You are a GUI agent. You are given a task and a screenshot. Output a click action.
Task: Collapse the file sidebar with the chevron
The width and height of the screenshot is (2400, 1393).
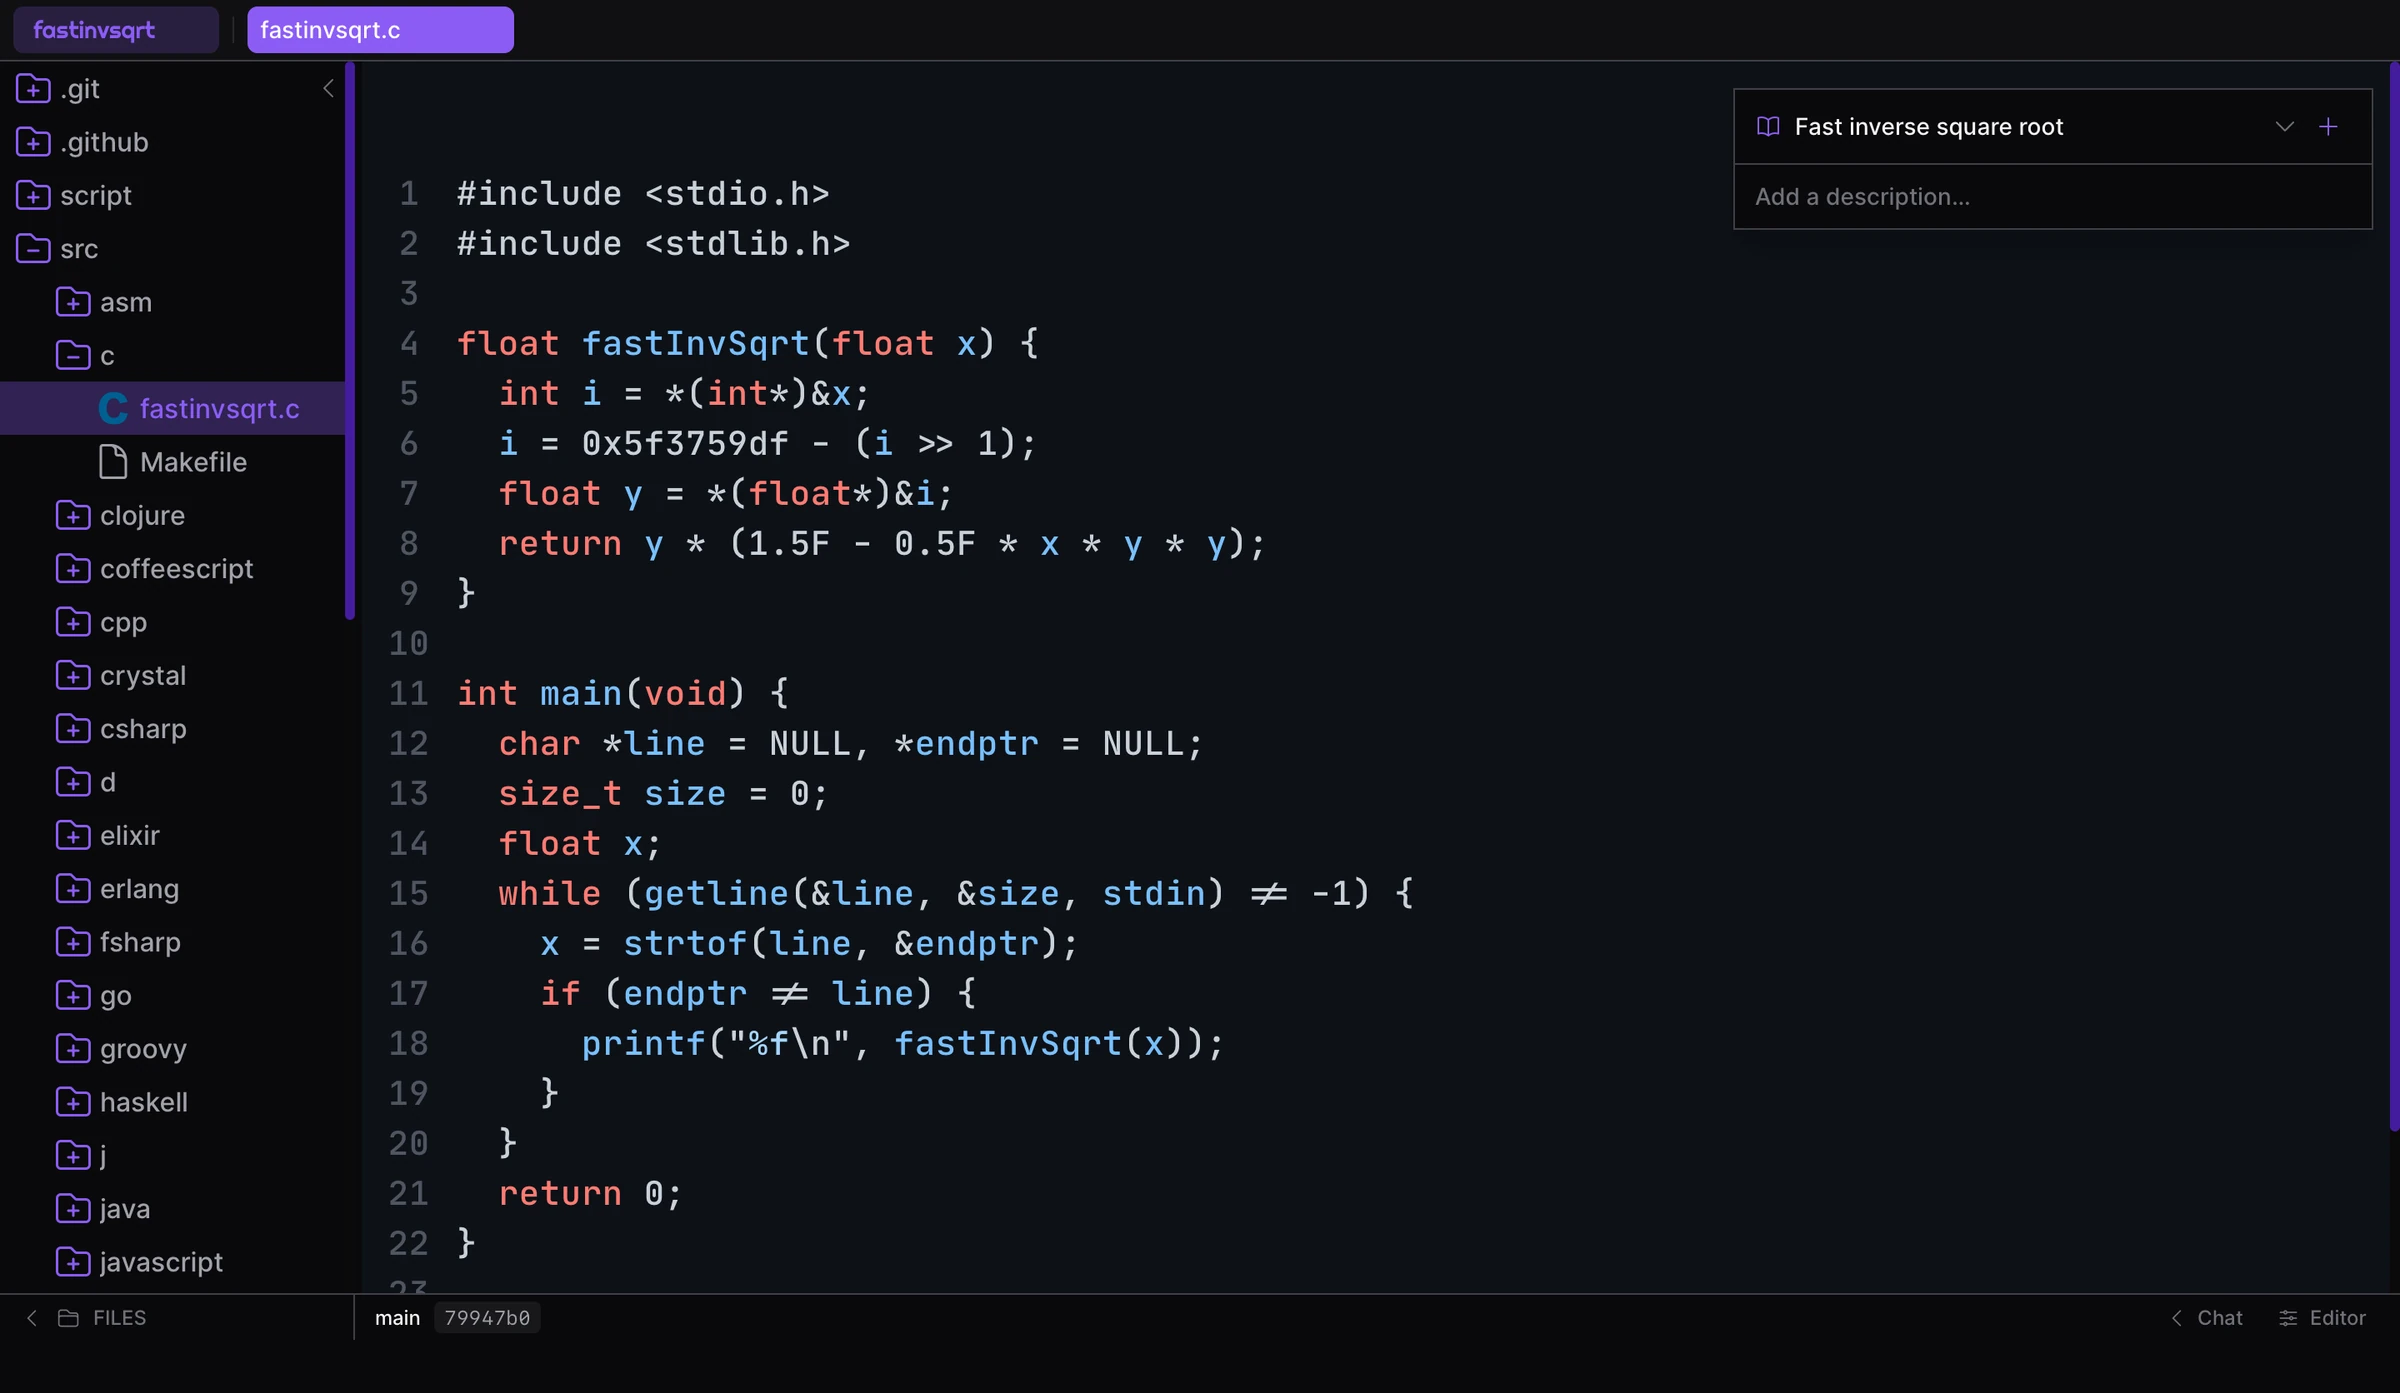(328, 89)
